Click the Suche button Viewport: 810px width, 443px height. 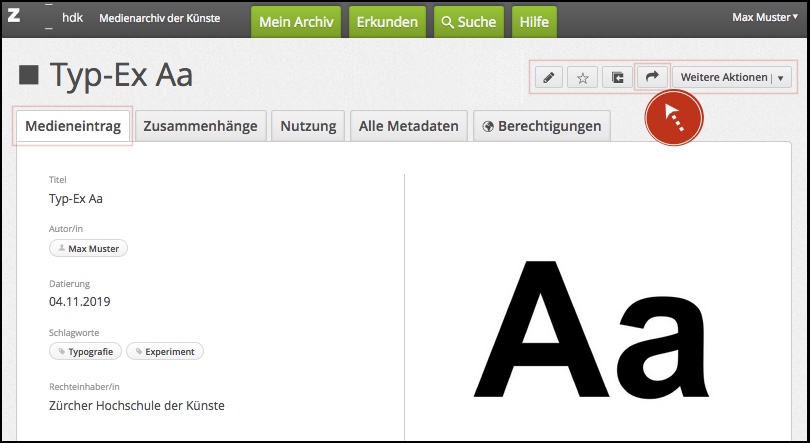pos(469,21)
